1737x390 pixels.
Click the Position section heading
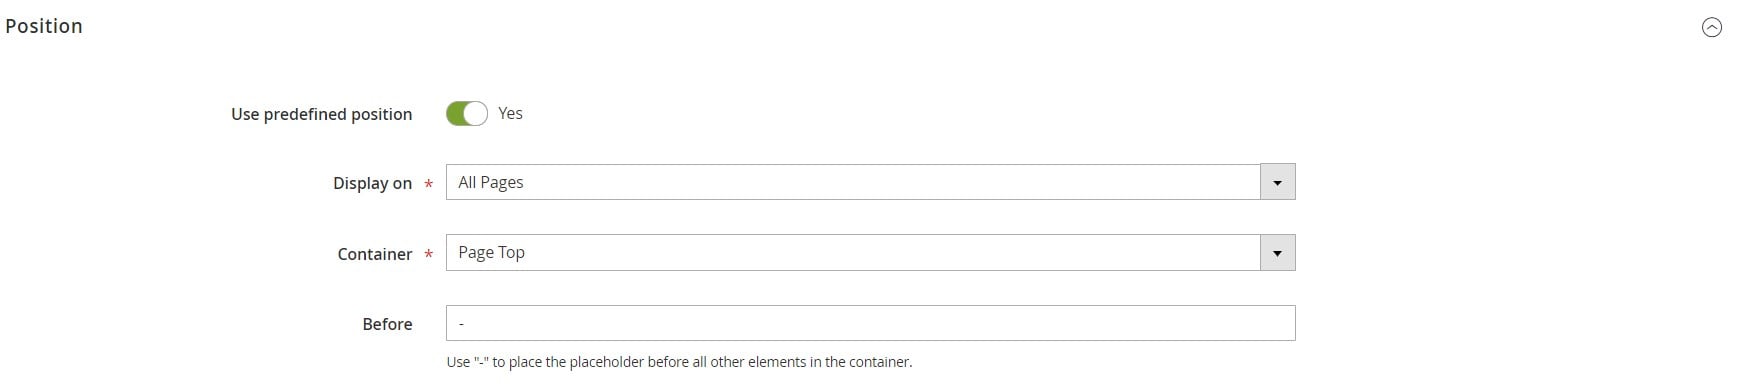(44, 27)
